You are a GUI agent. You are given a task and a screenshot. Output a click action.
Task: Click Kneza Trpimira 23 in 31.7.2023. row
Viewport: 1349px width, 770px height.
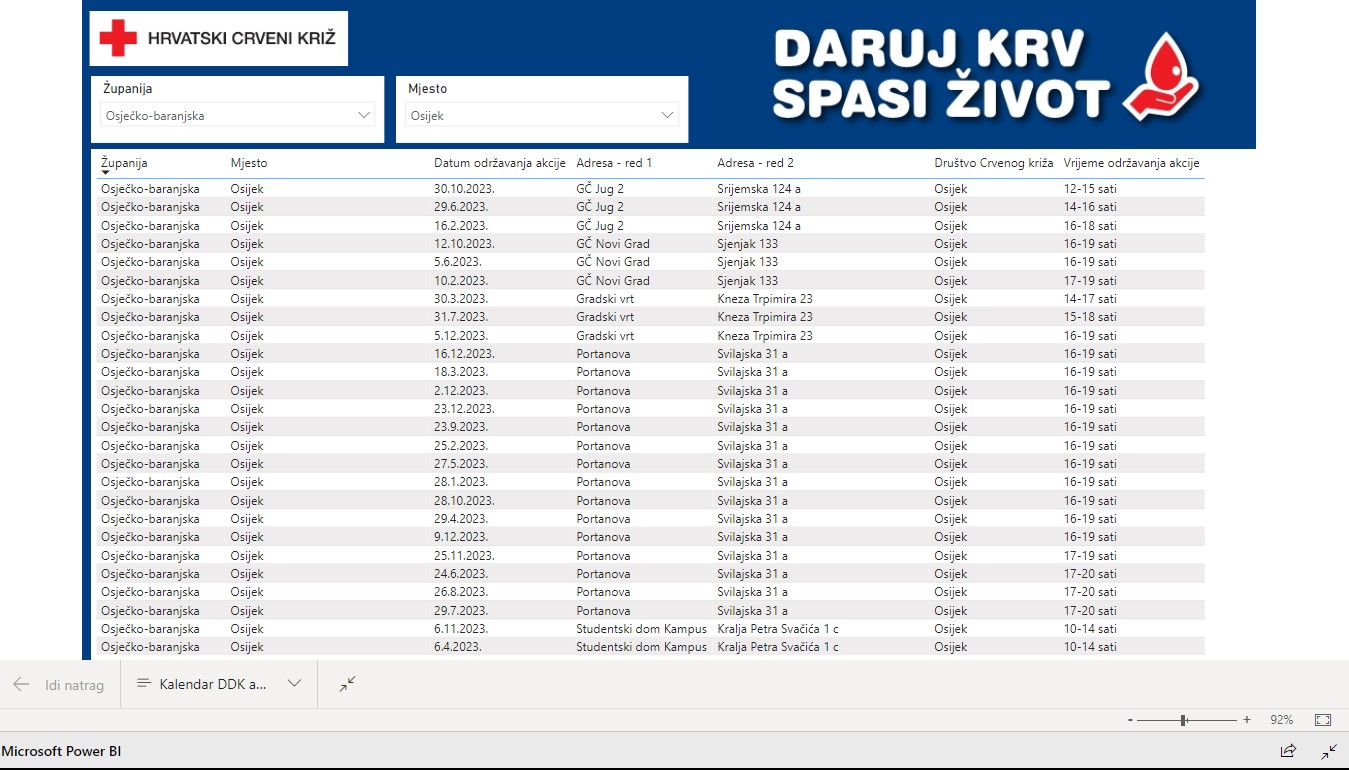(765, 317)
